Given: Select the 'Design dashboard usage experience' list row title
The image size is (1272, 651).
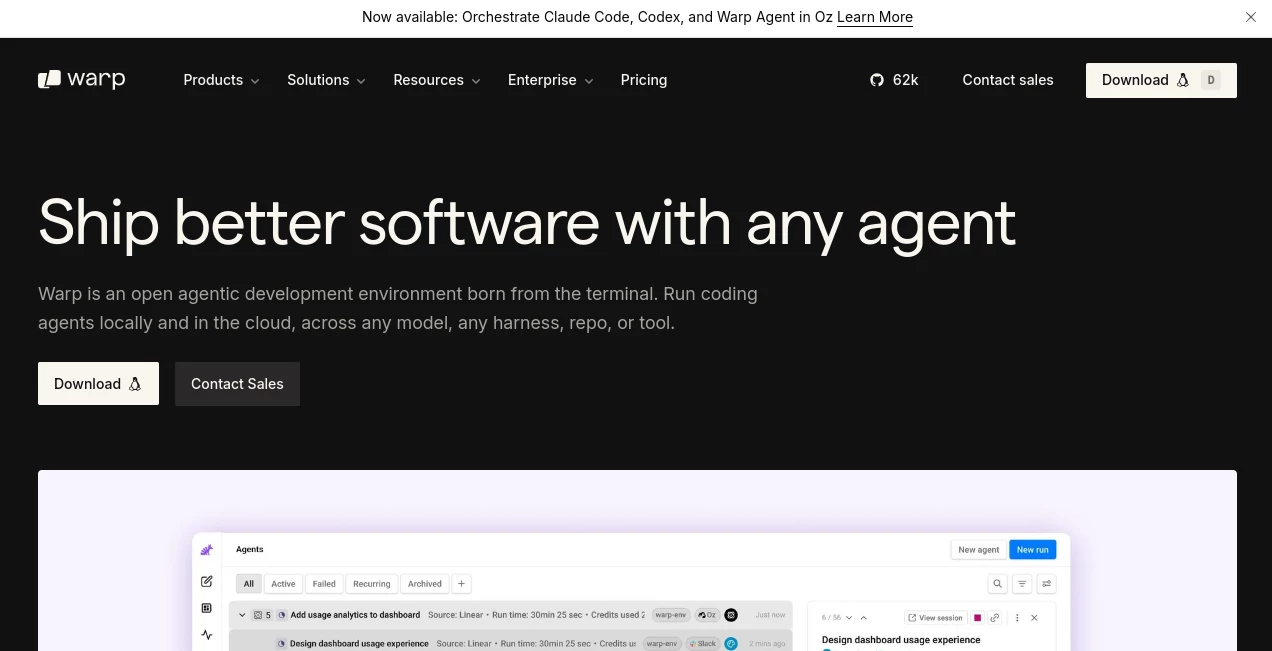Looking at the screenshot, I should pyautogui.click(x=359, y=644).
